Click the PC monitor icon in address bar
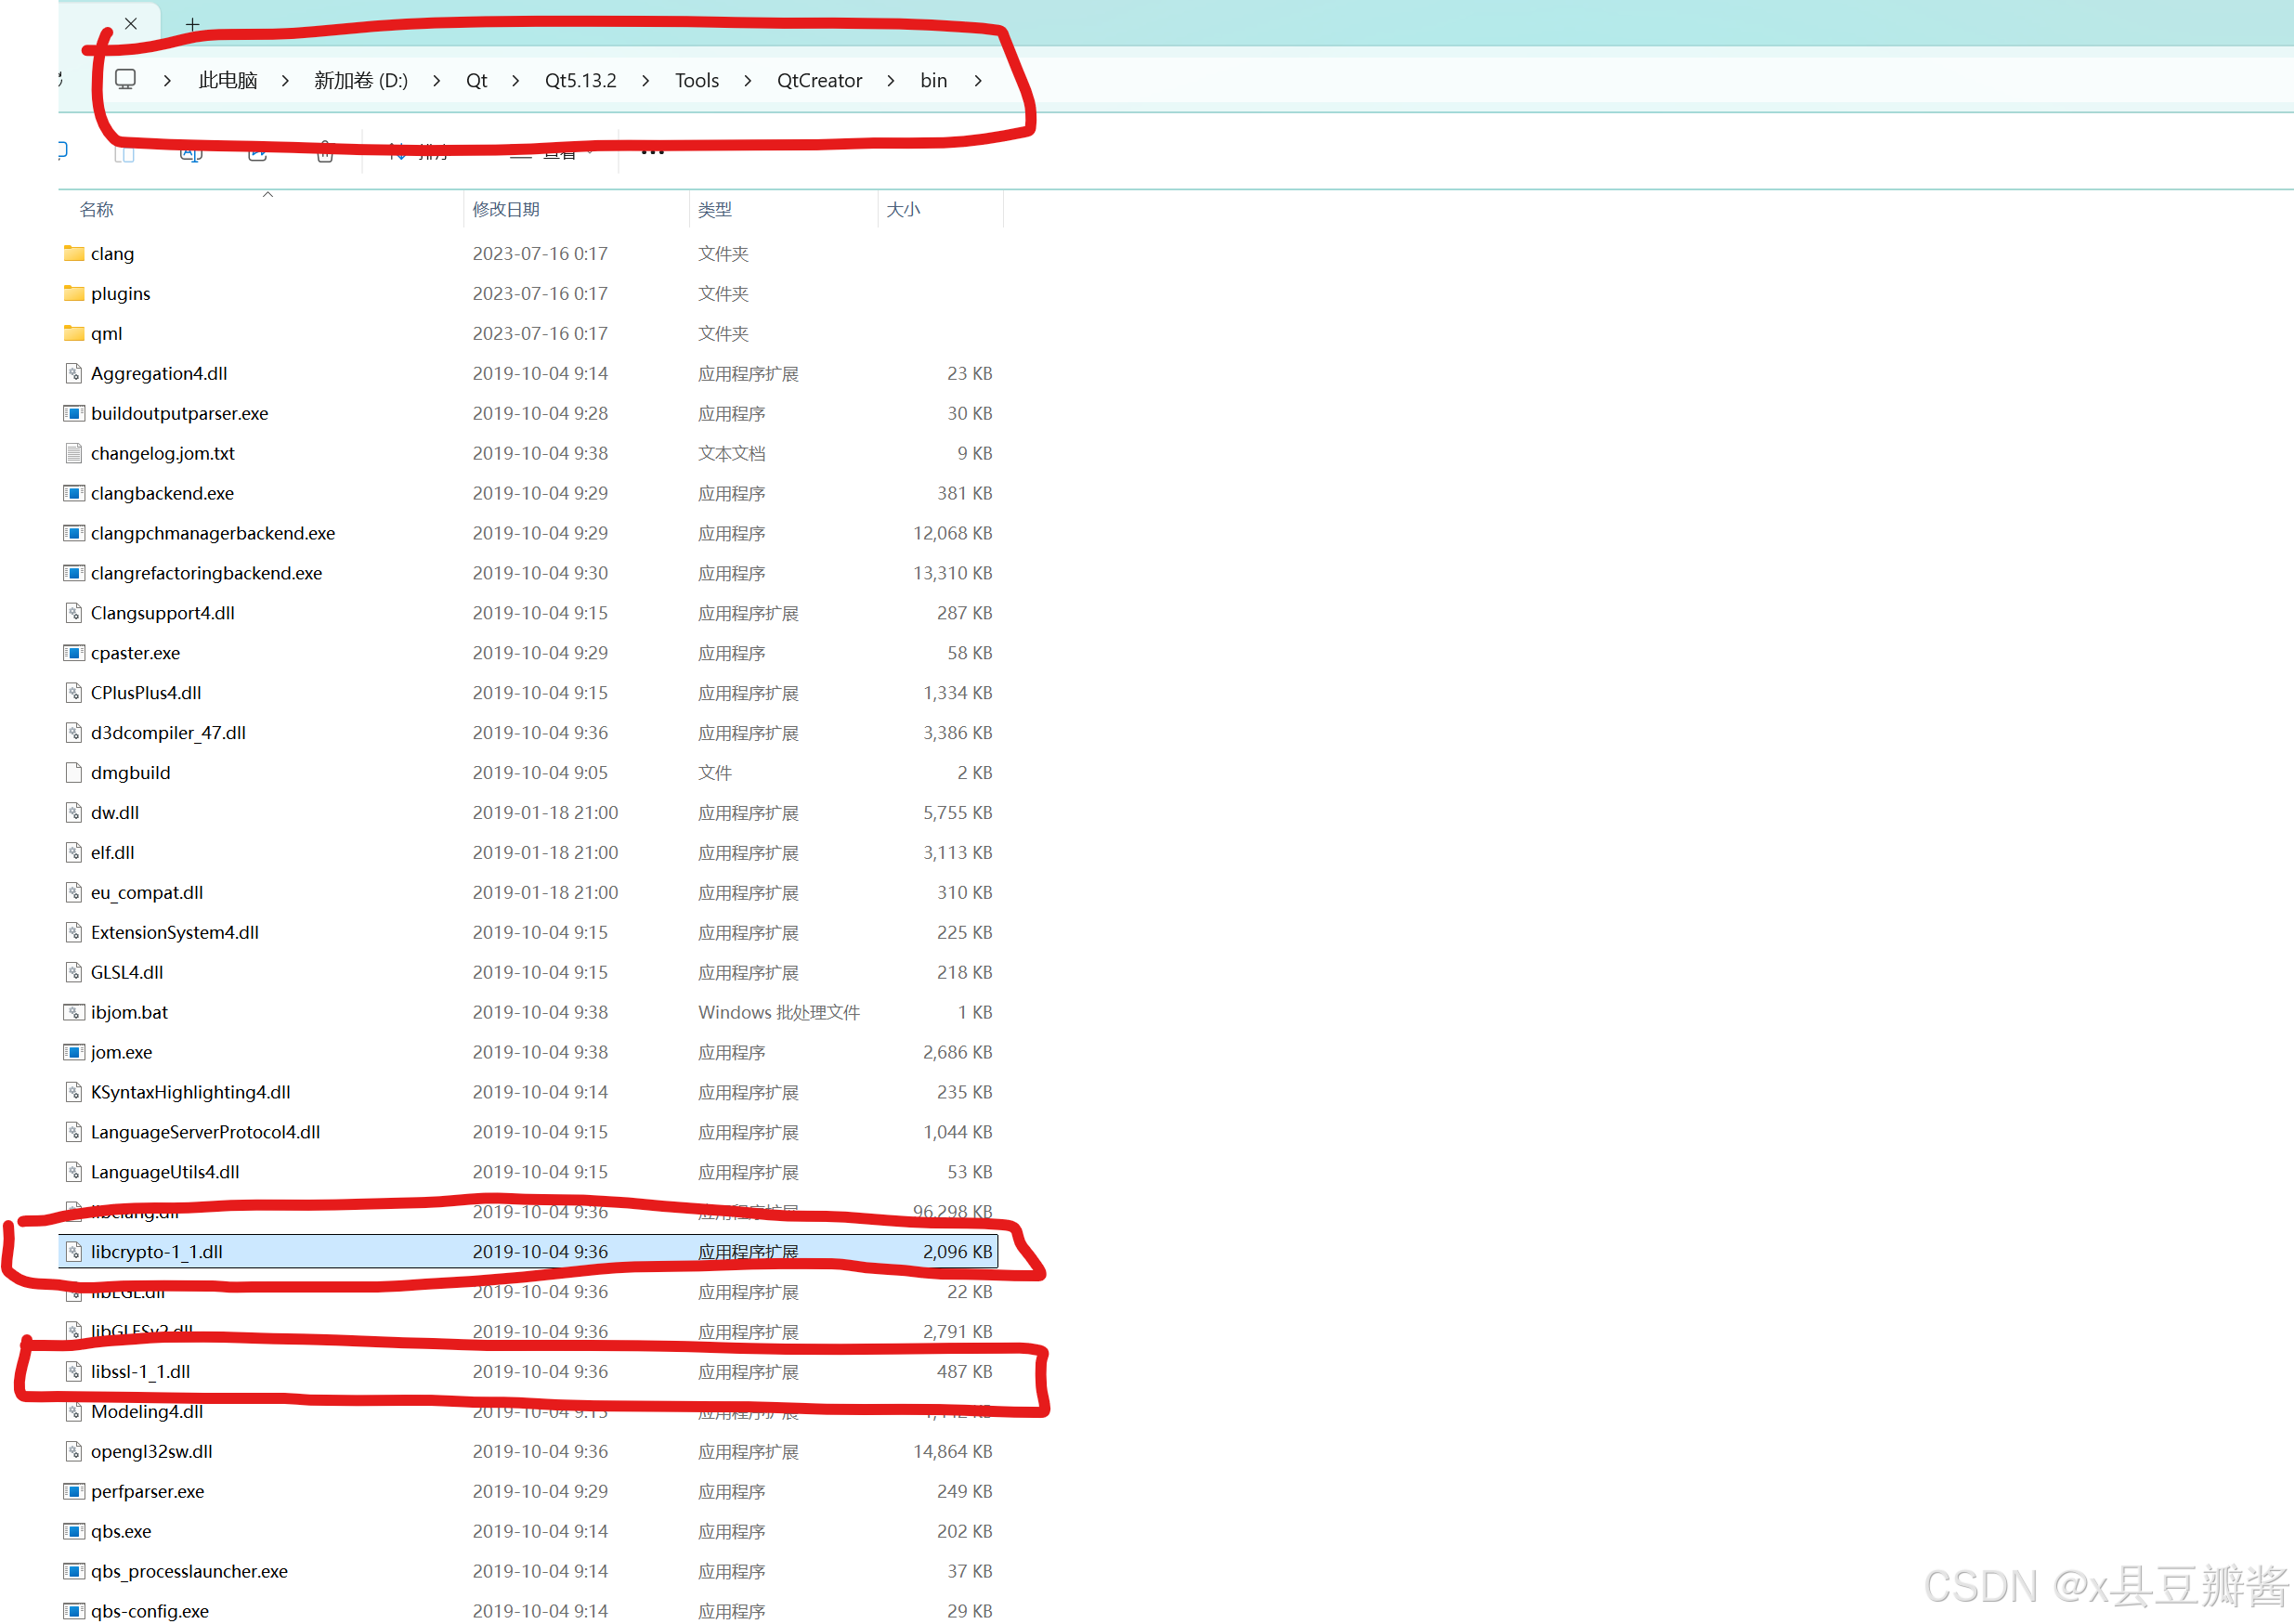Screen dimensions: 2294x1624 125,79
